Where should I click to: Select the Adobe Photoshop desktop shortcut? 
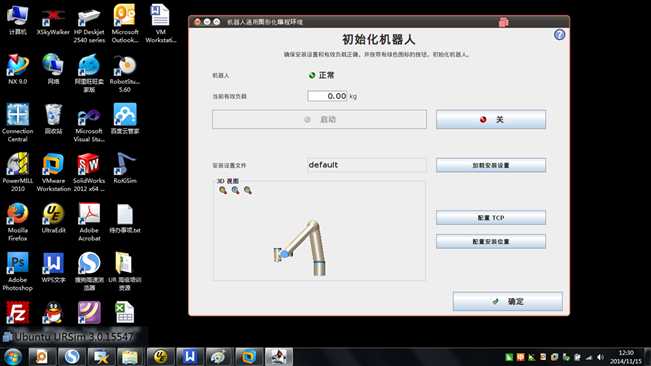[17, 271]
